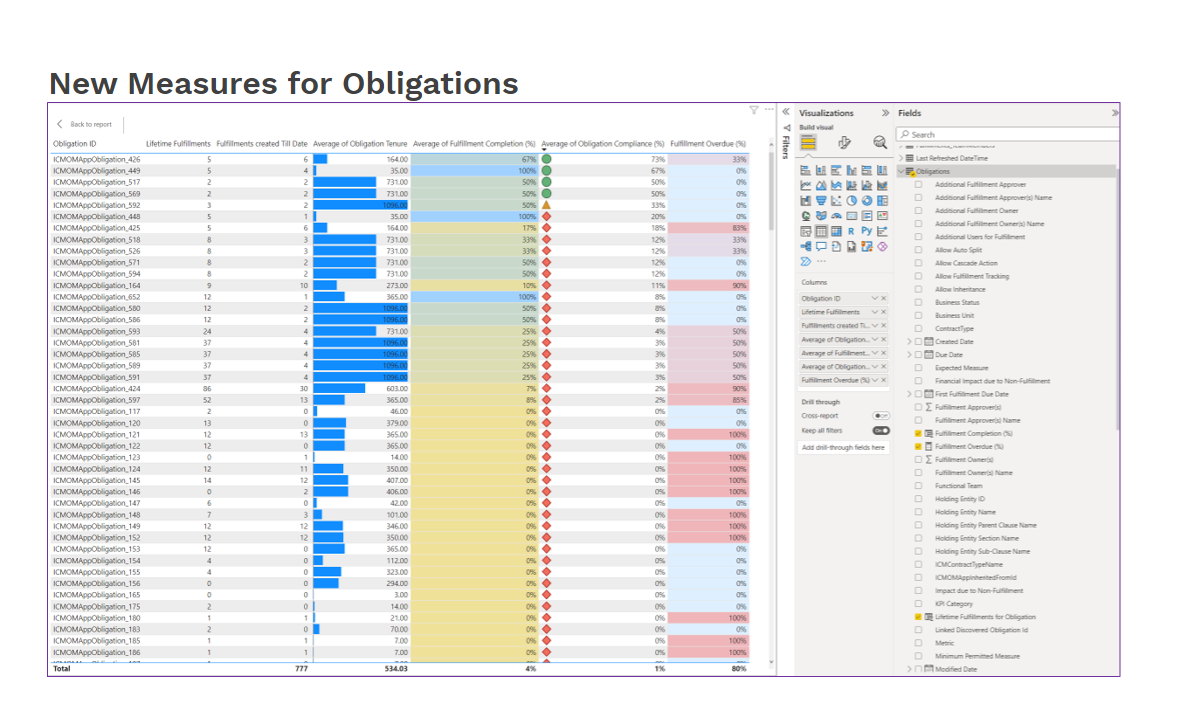Toggle the Keep all filters switch
Screen dimensions: 1182x710
pos(881,430)
